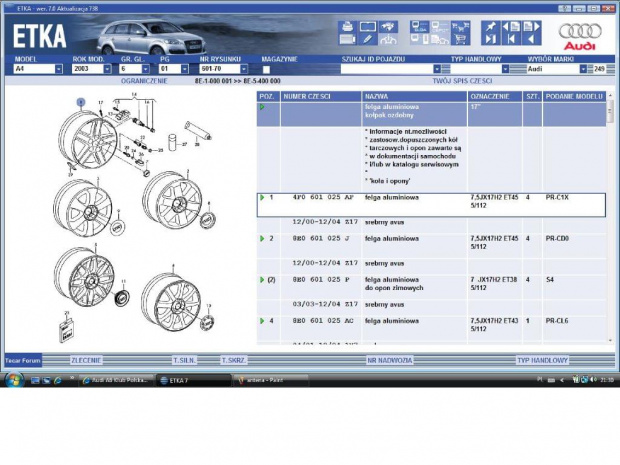
Task: Open the NR RYSUNKU dropdown 601-70
Action: [x=244, y=69]
